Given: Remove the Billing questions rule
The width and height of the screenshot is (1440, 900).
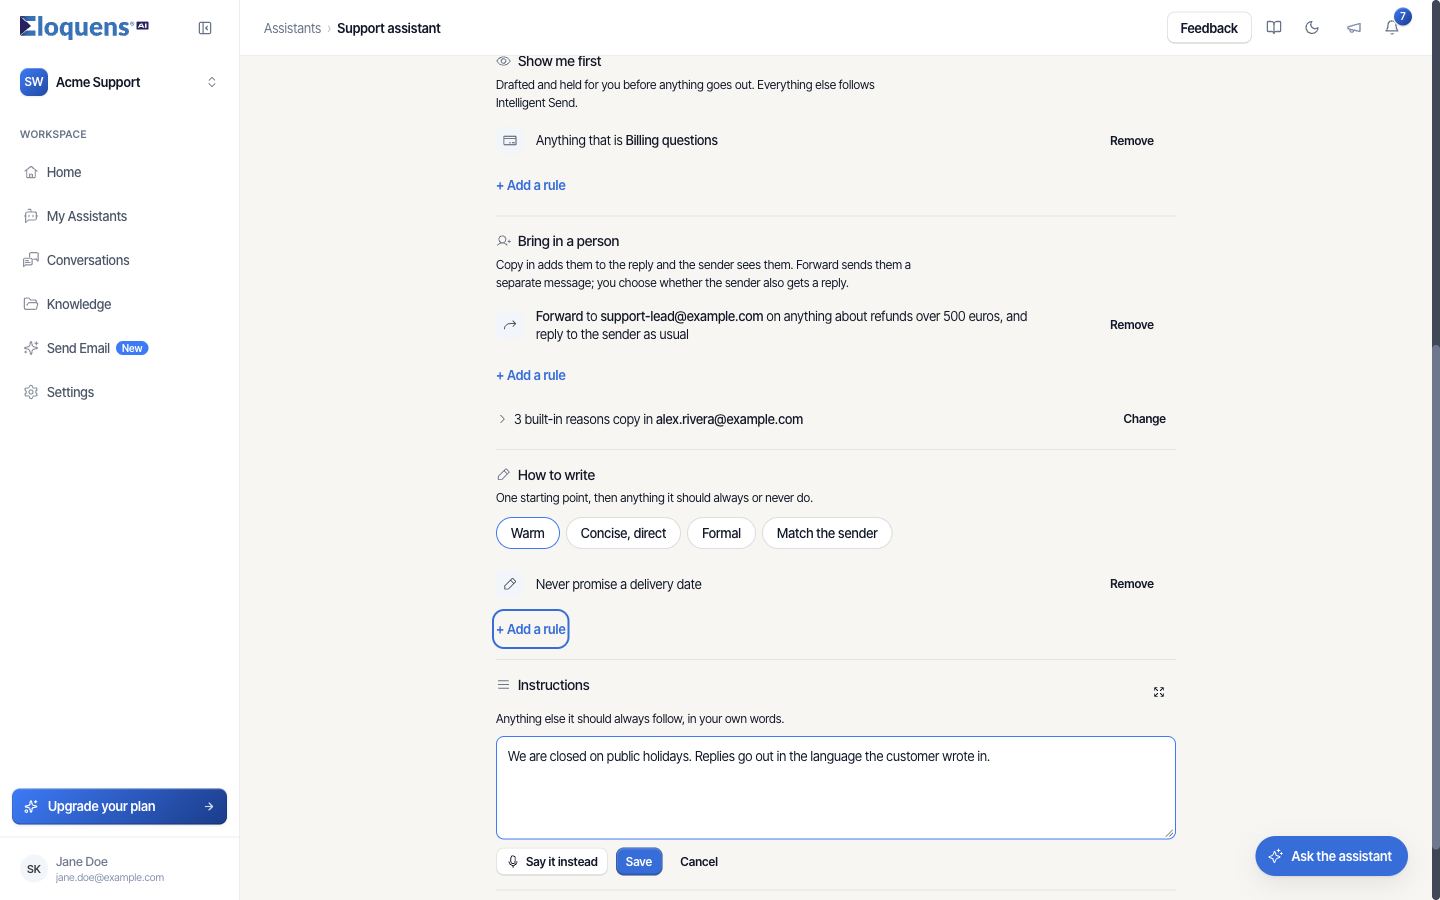Looking at the screenshot, I should click(1132, 141).
